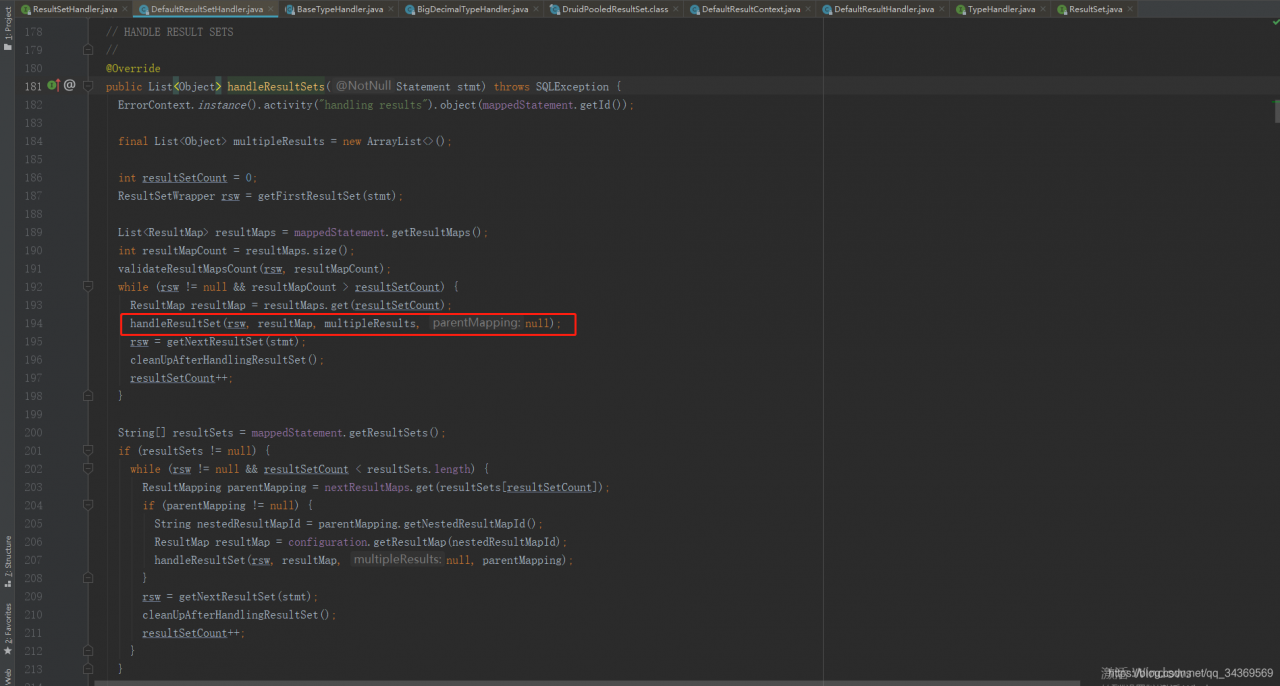
Task: Click getNestedResultMapId on line 205
Action: coord(464,524)
